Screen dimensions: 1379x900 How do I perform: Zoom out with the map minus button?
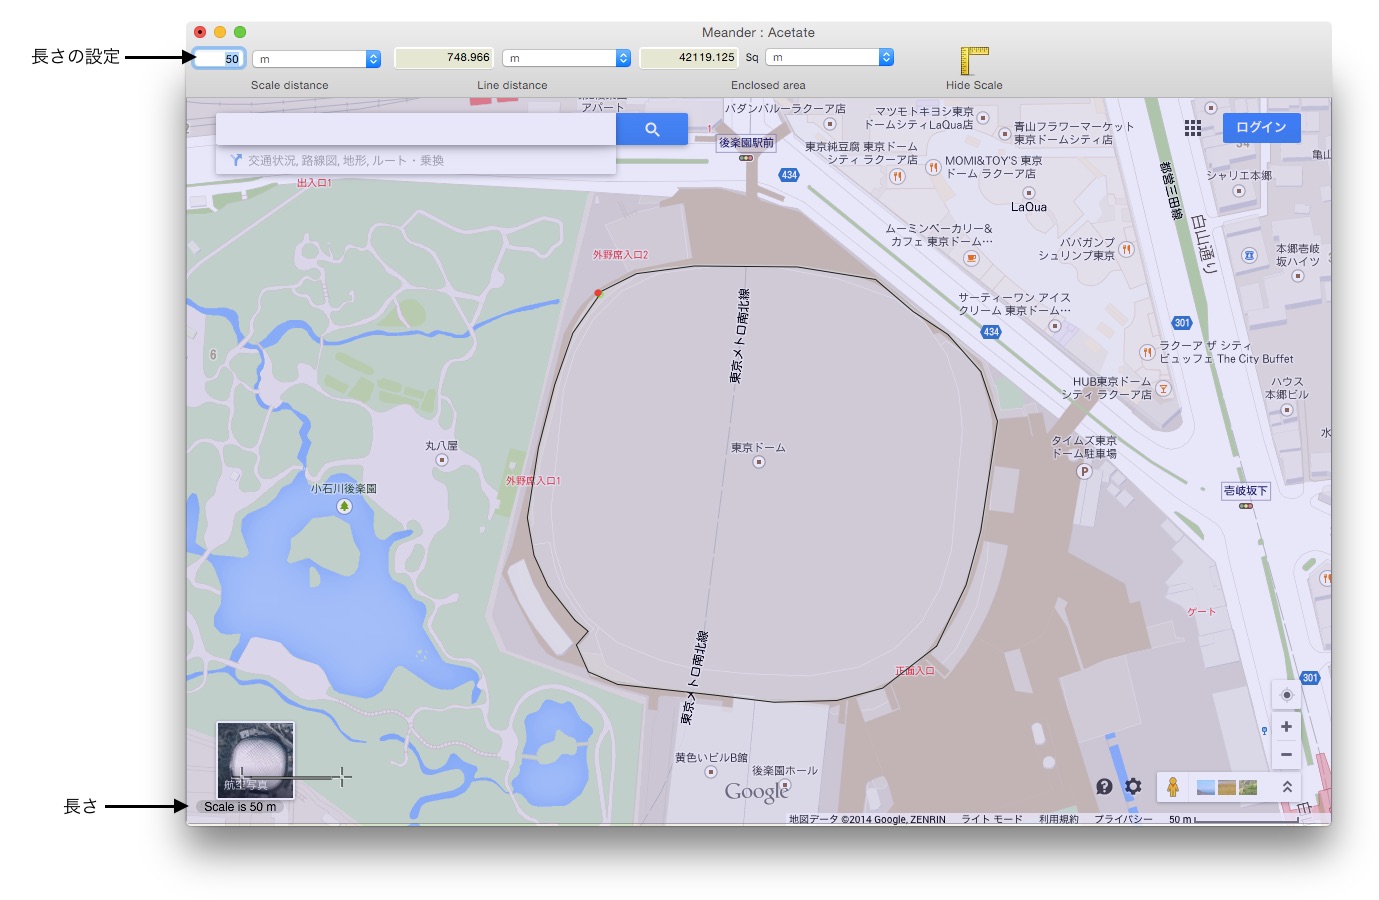[1286, 755]
